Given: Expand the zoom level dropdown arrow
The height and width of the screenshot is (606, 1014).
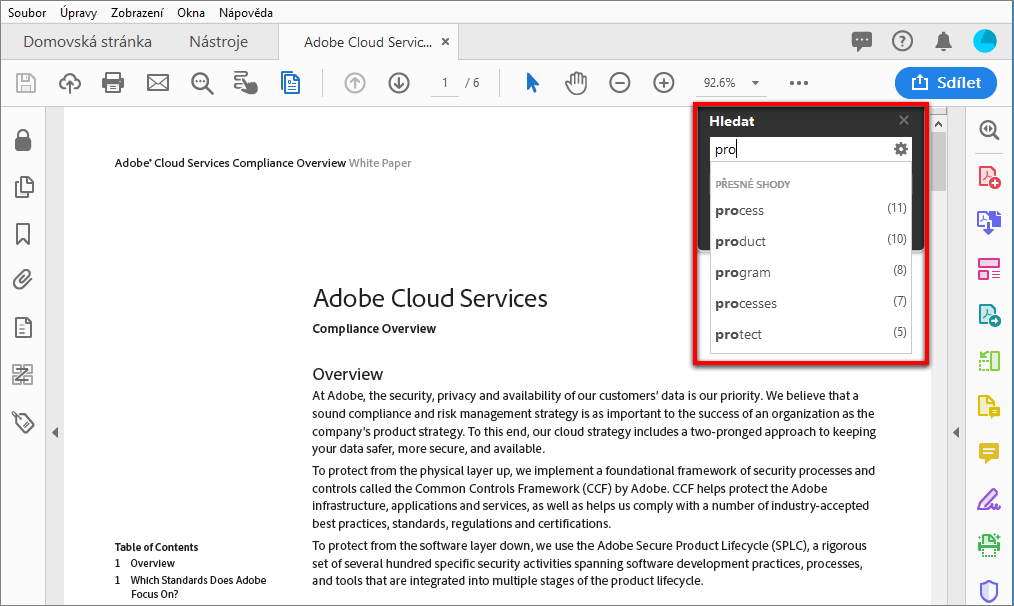Looking at the screenshot, I should pos(755,83).
